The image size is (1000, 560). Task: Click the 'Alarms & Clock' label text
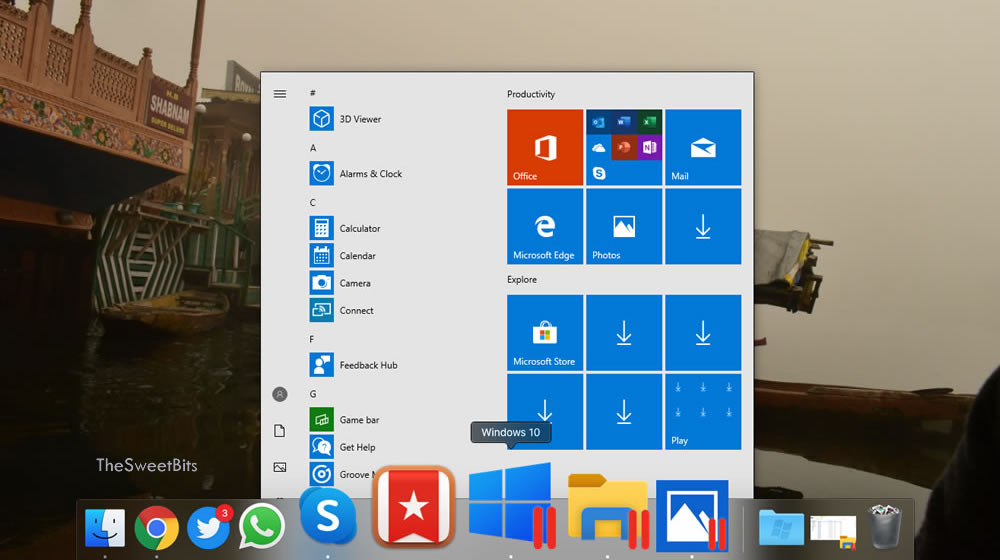point(371,173)
